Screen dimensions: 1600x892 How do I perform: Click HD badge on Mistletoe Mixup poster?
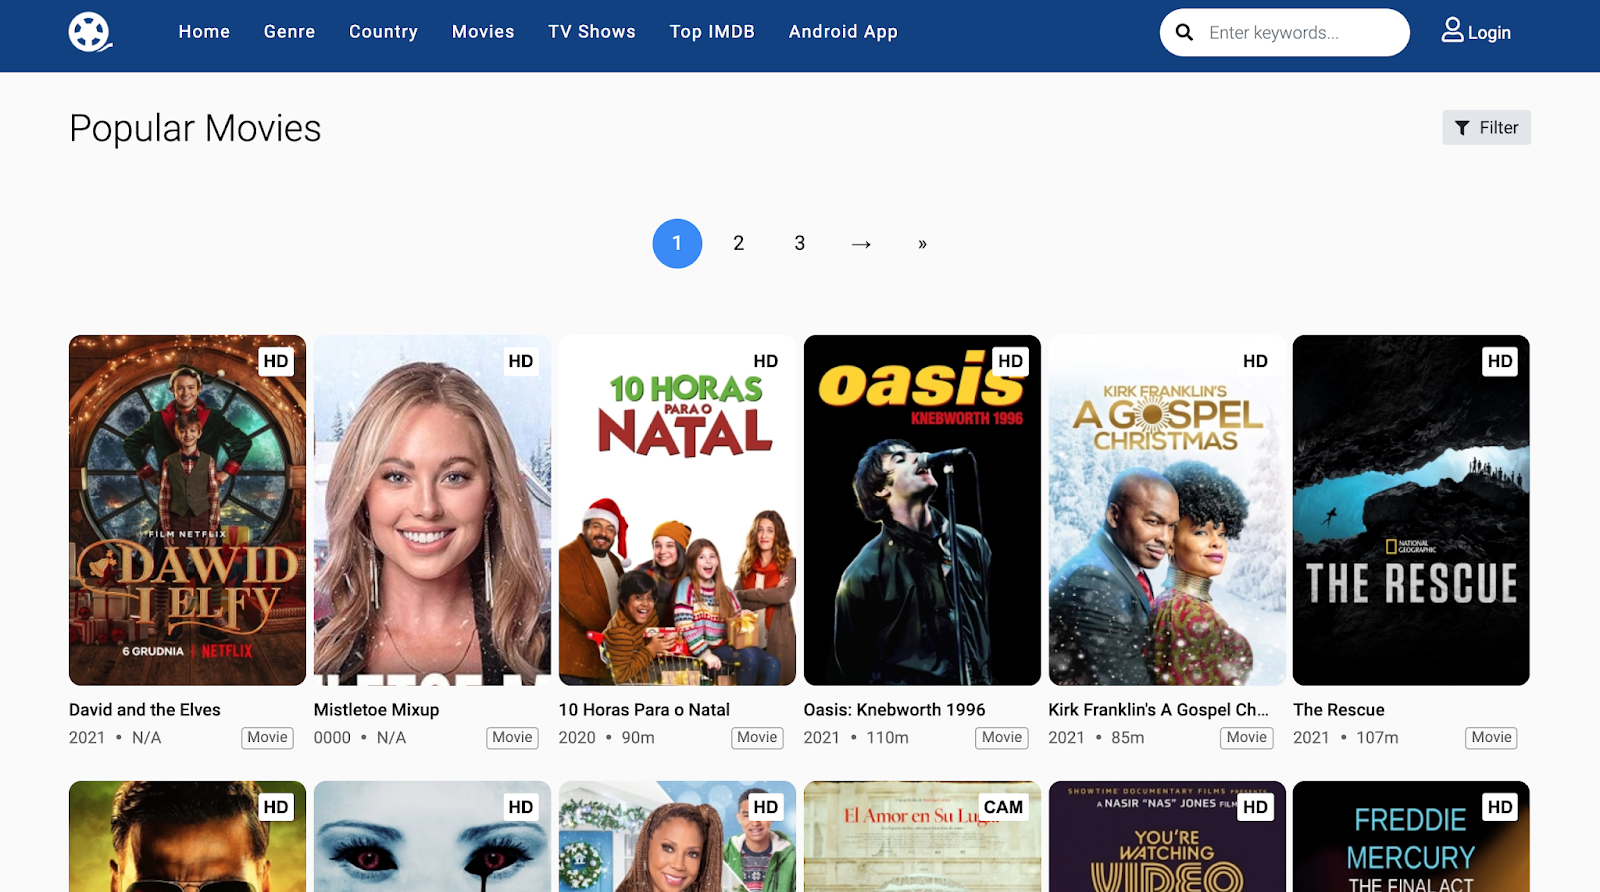click(521, 361)
